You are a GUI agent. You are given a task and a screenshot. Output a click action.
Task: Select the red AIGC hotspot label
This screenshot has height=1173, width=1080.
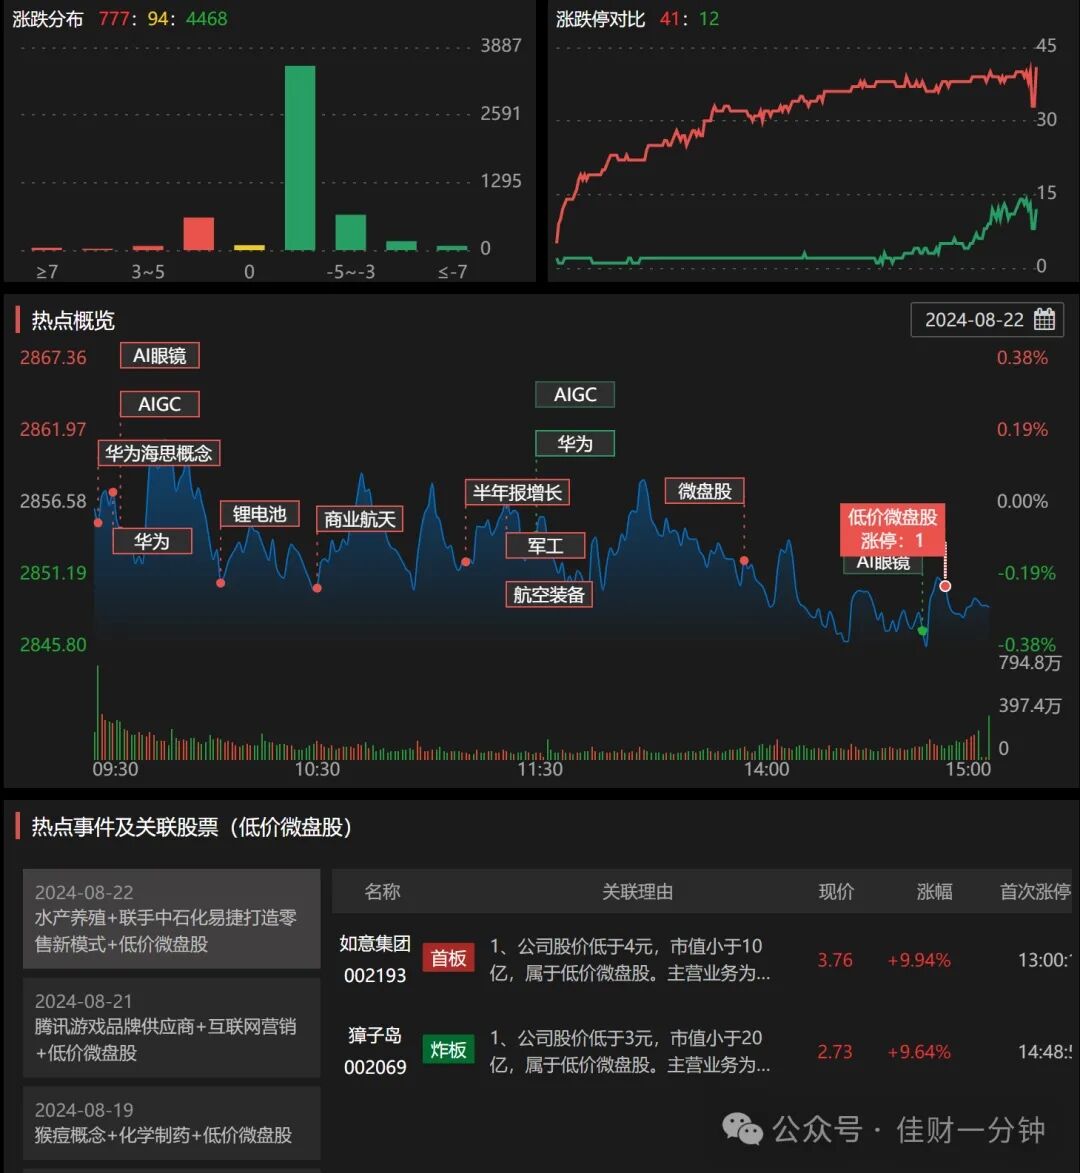[x=159, y=404]
